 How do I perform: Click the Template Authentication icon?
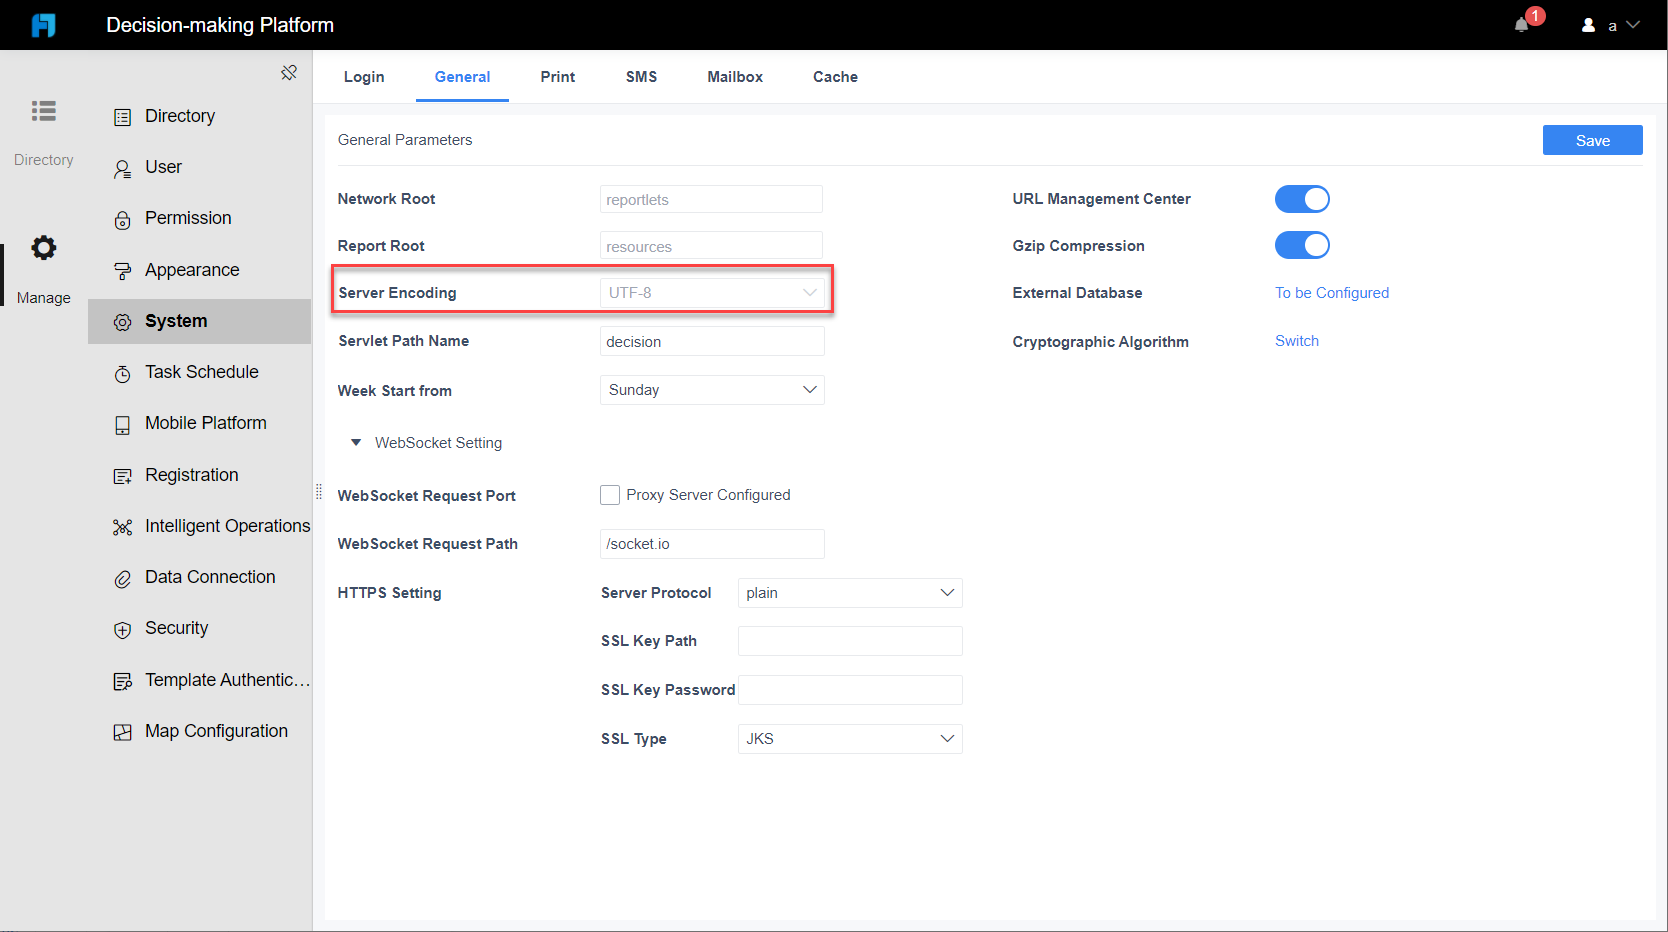[x=122, y=682]
